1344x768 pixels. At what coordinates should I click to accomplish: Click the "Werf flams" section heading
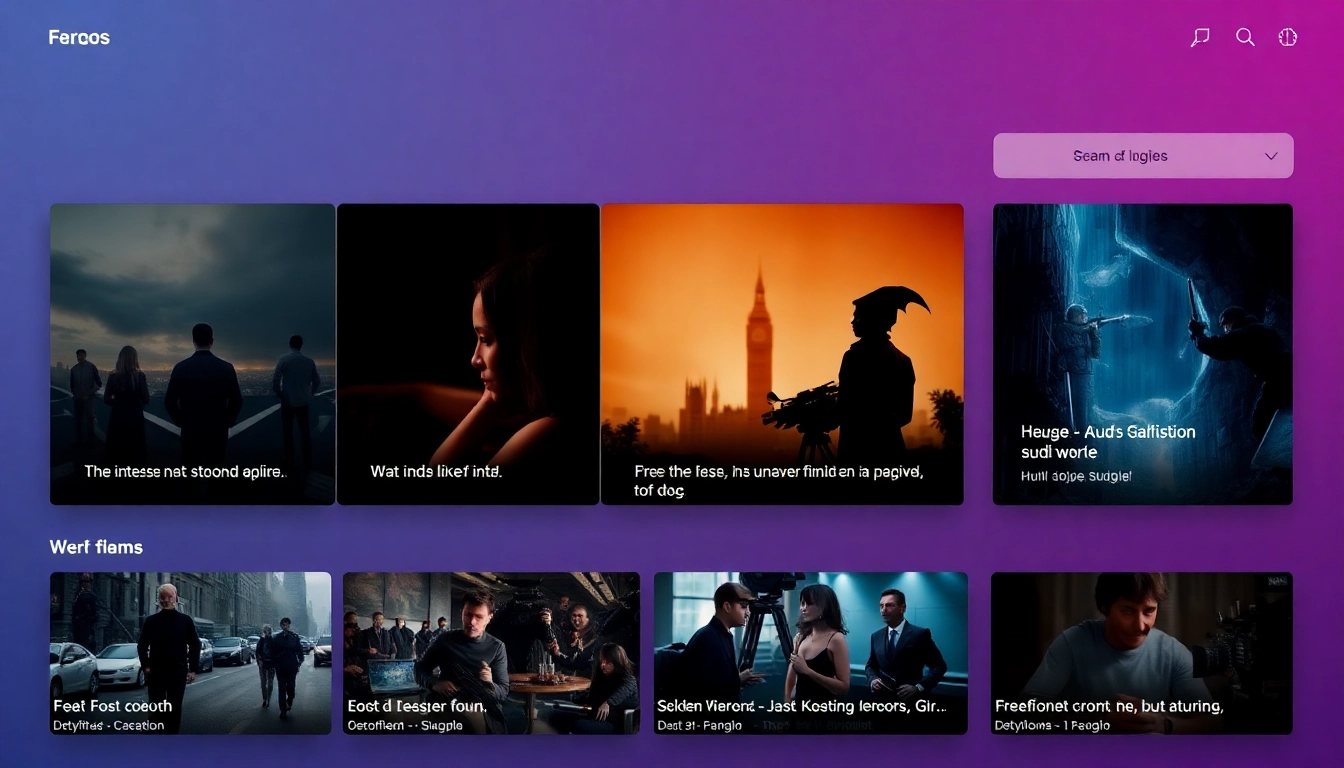click(96, 547)
